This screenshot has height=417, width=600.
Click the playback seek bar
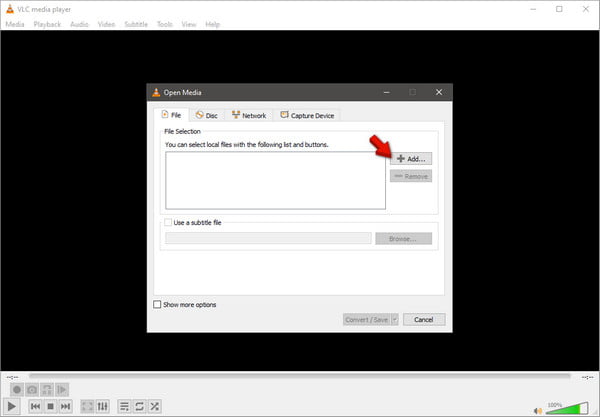(300, 376)
